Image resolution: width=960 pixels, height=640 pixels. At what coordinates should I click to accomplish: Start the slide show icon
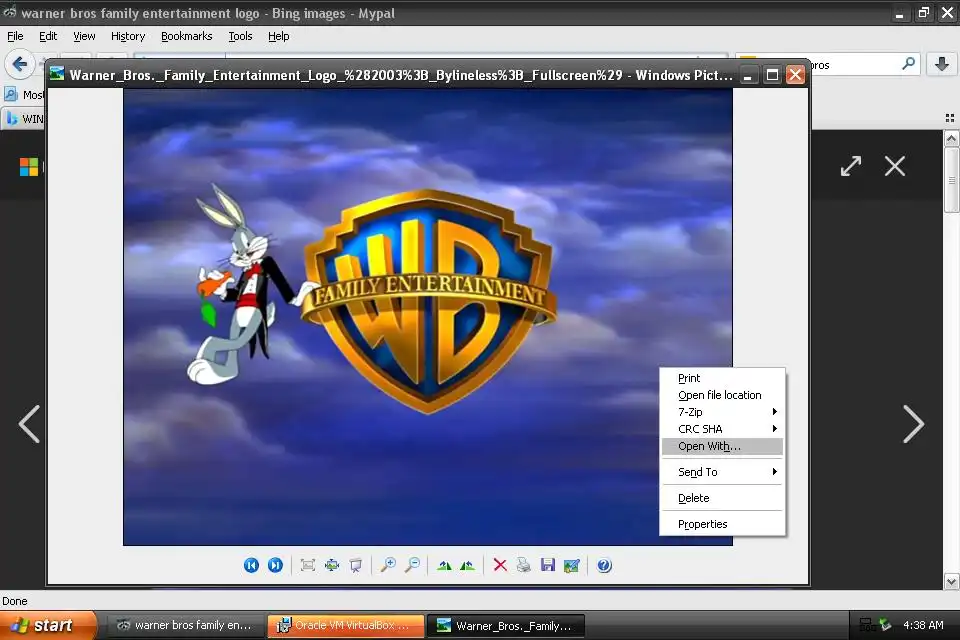click(x=356, y=565)
